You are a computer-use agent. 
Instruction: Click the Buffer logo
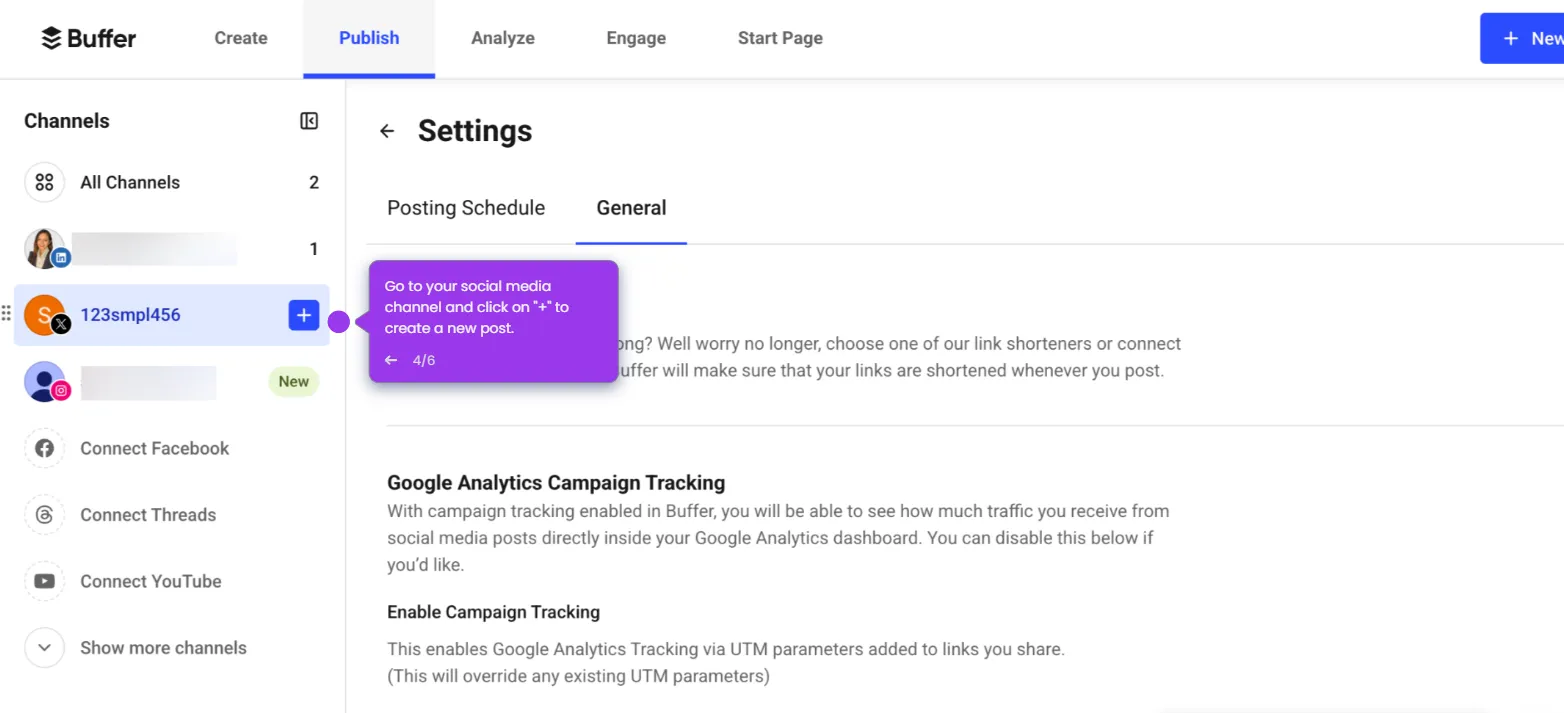(x=88, y=38)
